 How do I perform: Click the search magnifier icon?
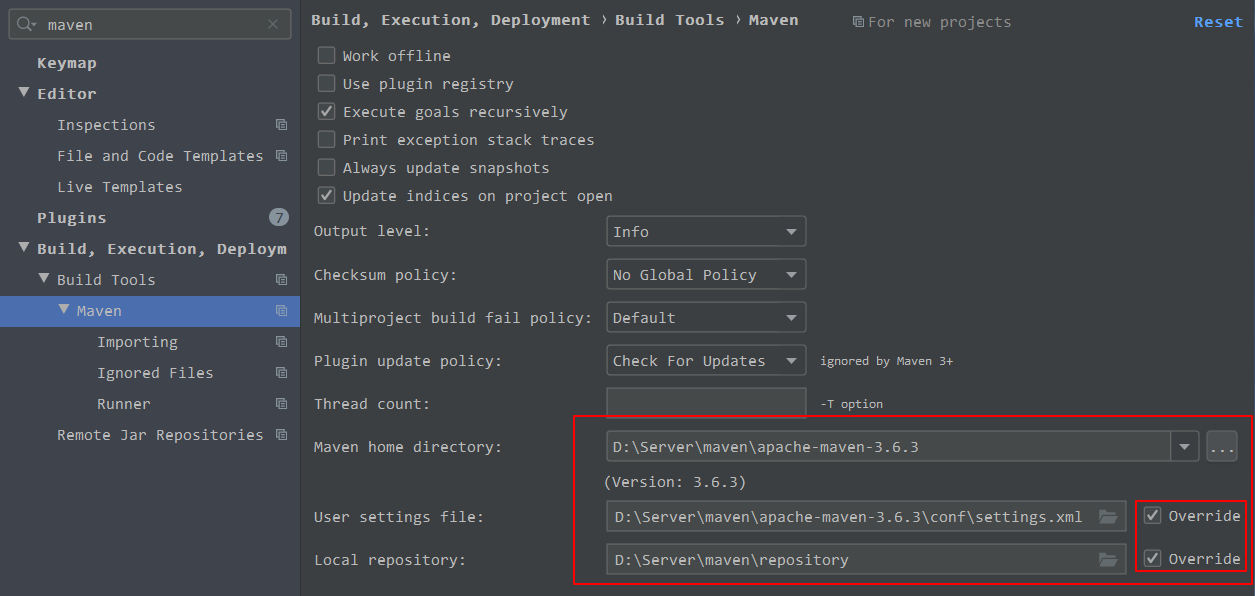(27, 24)
